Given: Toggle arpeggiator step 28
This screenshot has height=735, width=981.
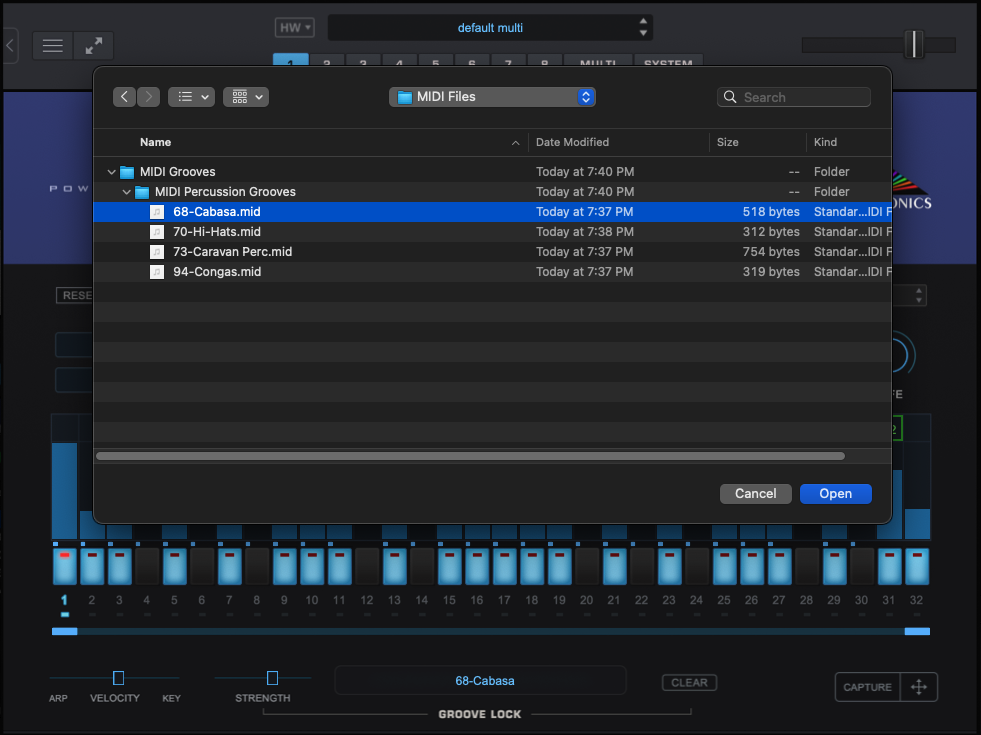Looking at the screenshot, I should click(807, 566).
